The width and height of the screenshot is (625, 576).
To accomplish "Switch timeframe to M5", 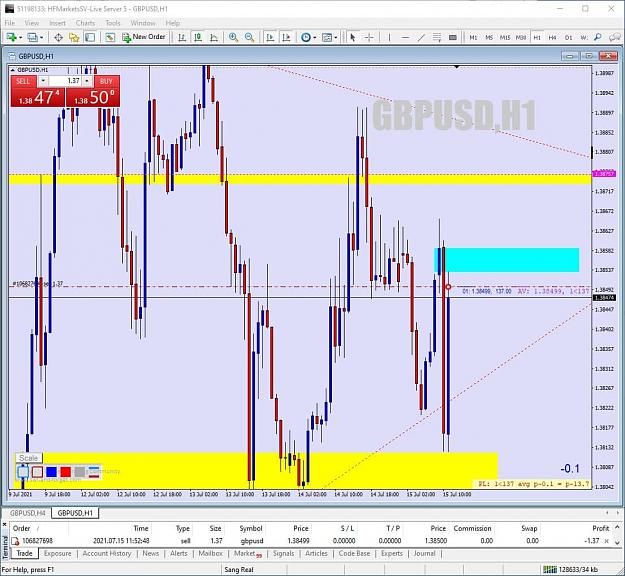I will (x=489, y=37).
